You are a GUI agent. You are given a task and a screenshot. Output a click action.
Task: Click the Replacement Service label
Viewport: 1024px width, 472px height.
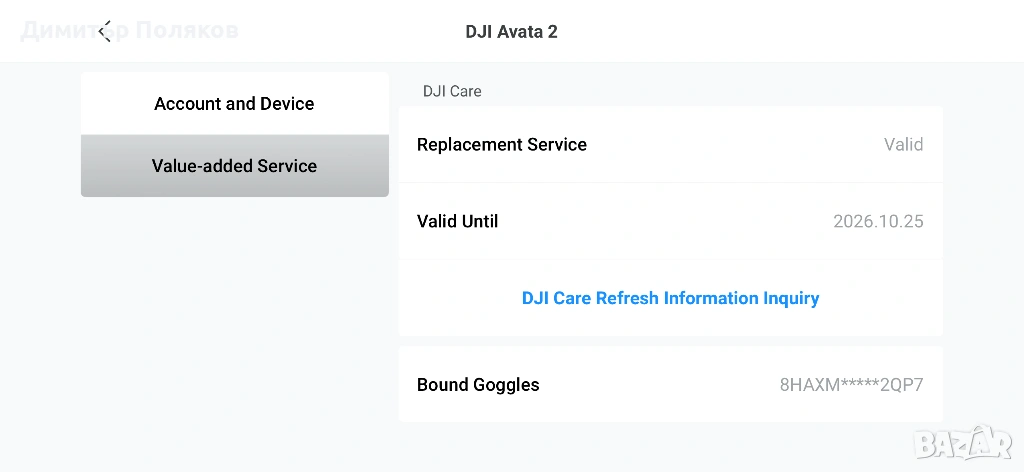pos(501,145)
